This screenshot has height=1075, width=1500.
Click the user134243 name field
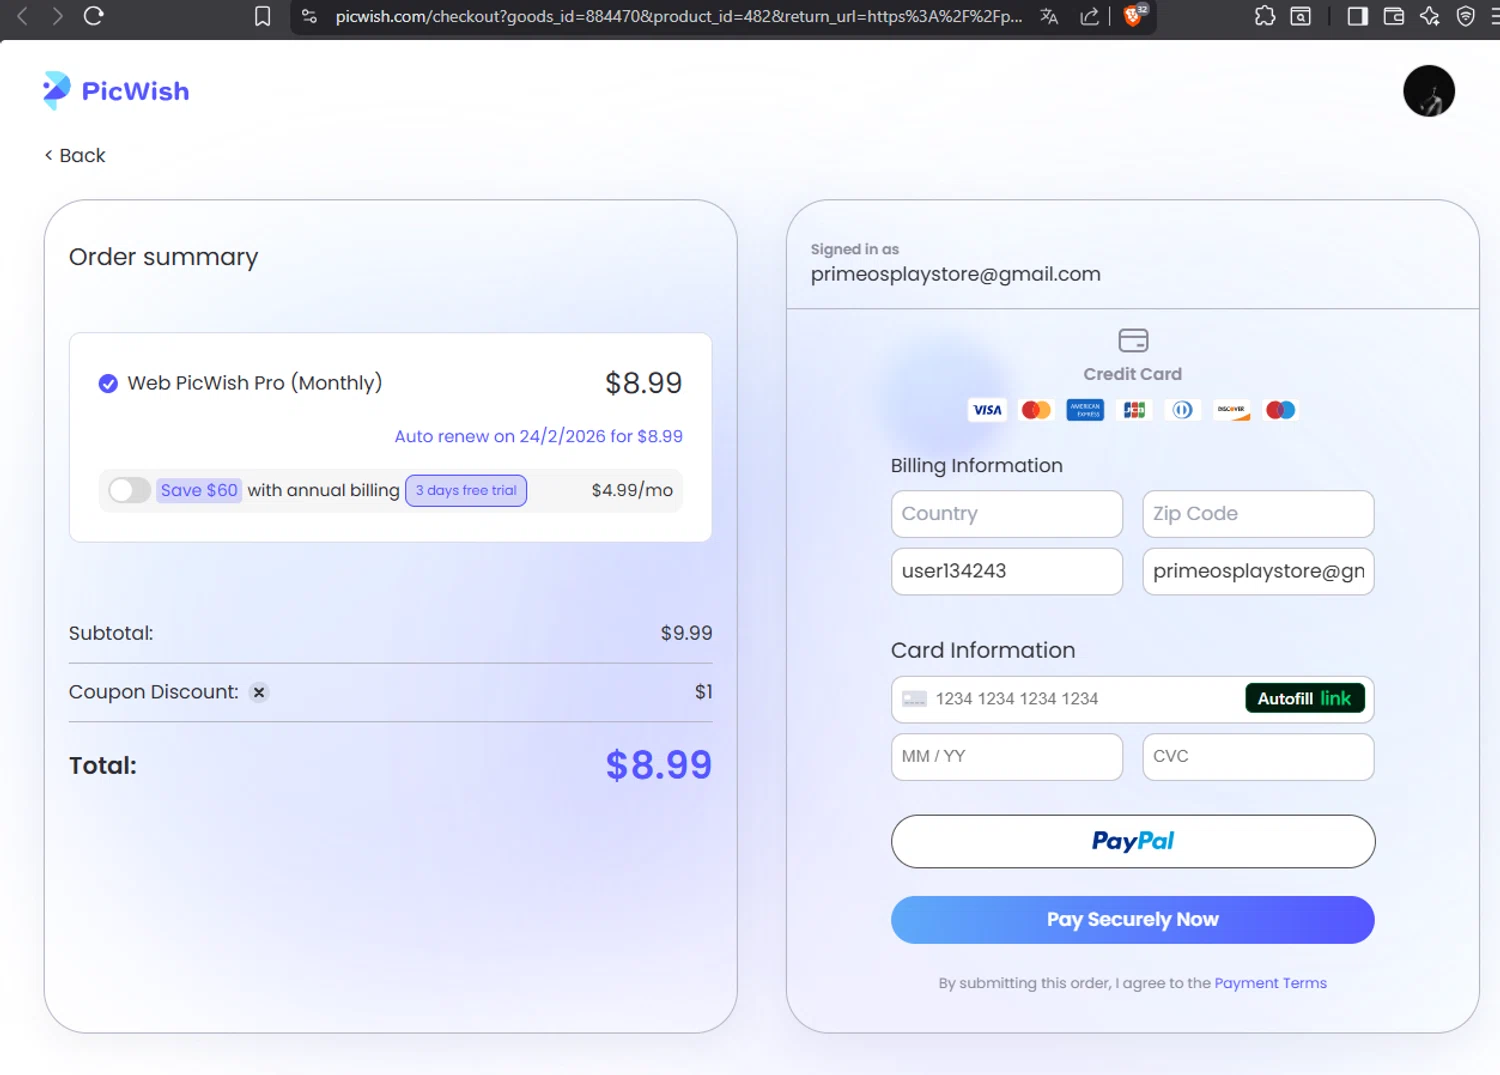point(1006,571)
